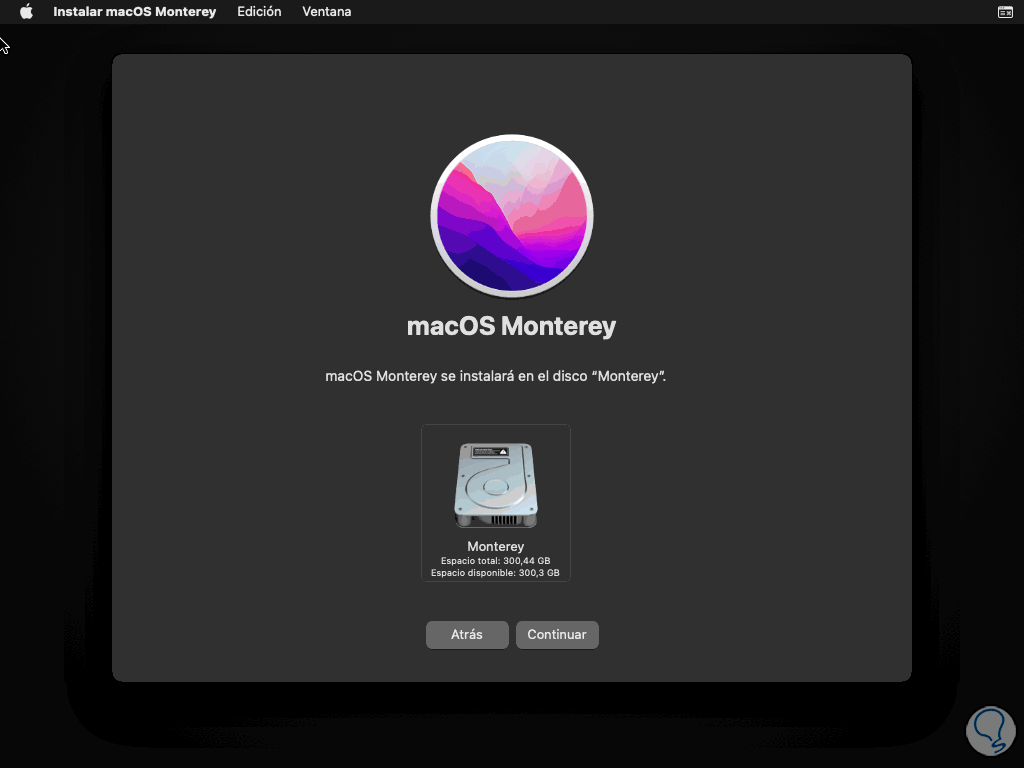The height and width of the screenshot is (768, 1024).
Task: Click the 'macOS Monterey' heading
Action: [511, 326]
